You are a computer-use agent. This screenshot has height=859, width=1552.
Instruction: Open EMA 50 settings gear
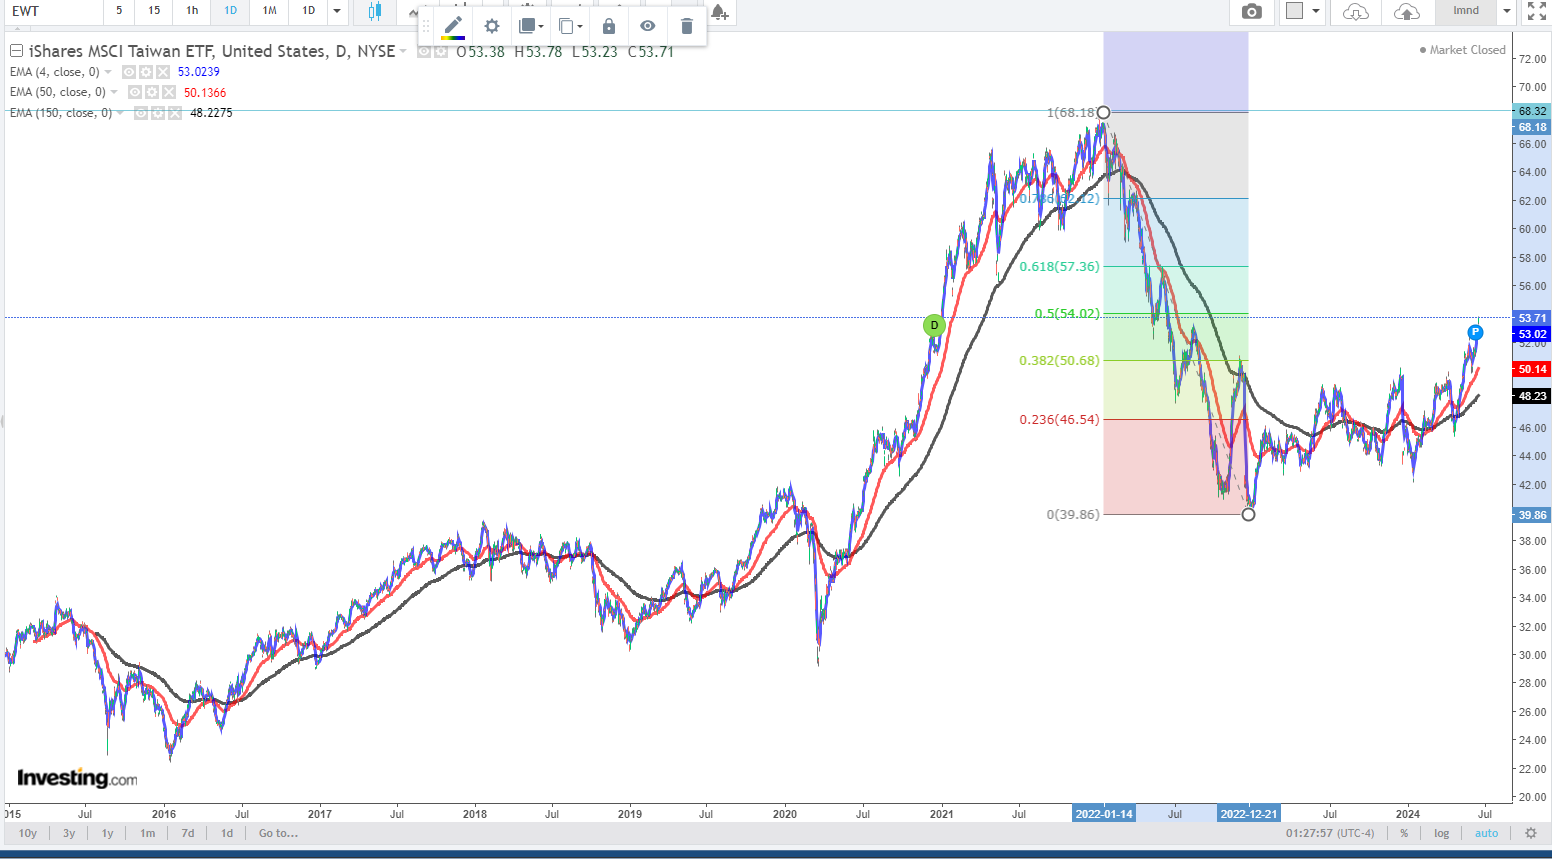152,92
